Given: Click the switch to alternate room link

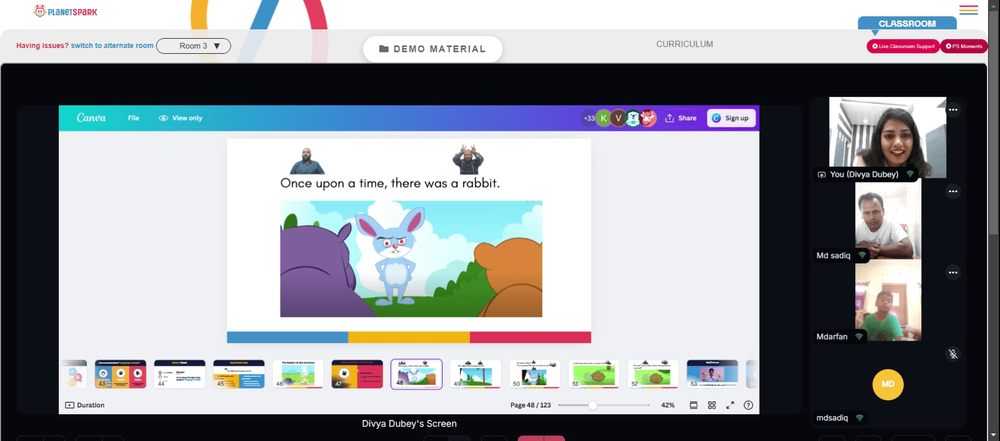Looking at the screenshot, I should click(x=112, y=45).
